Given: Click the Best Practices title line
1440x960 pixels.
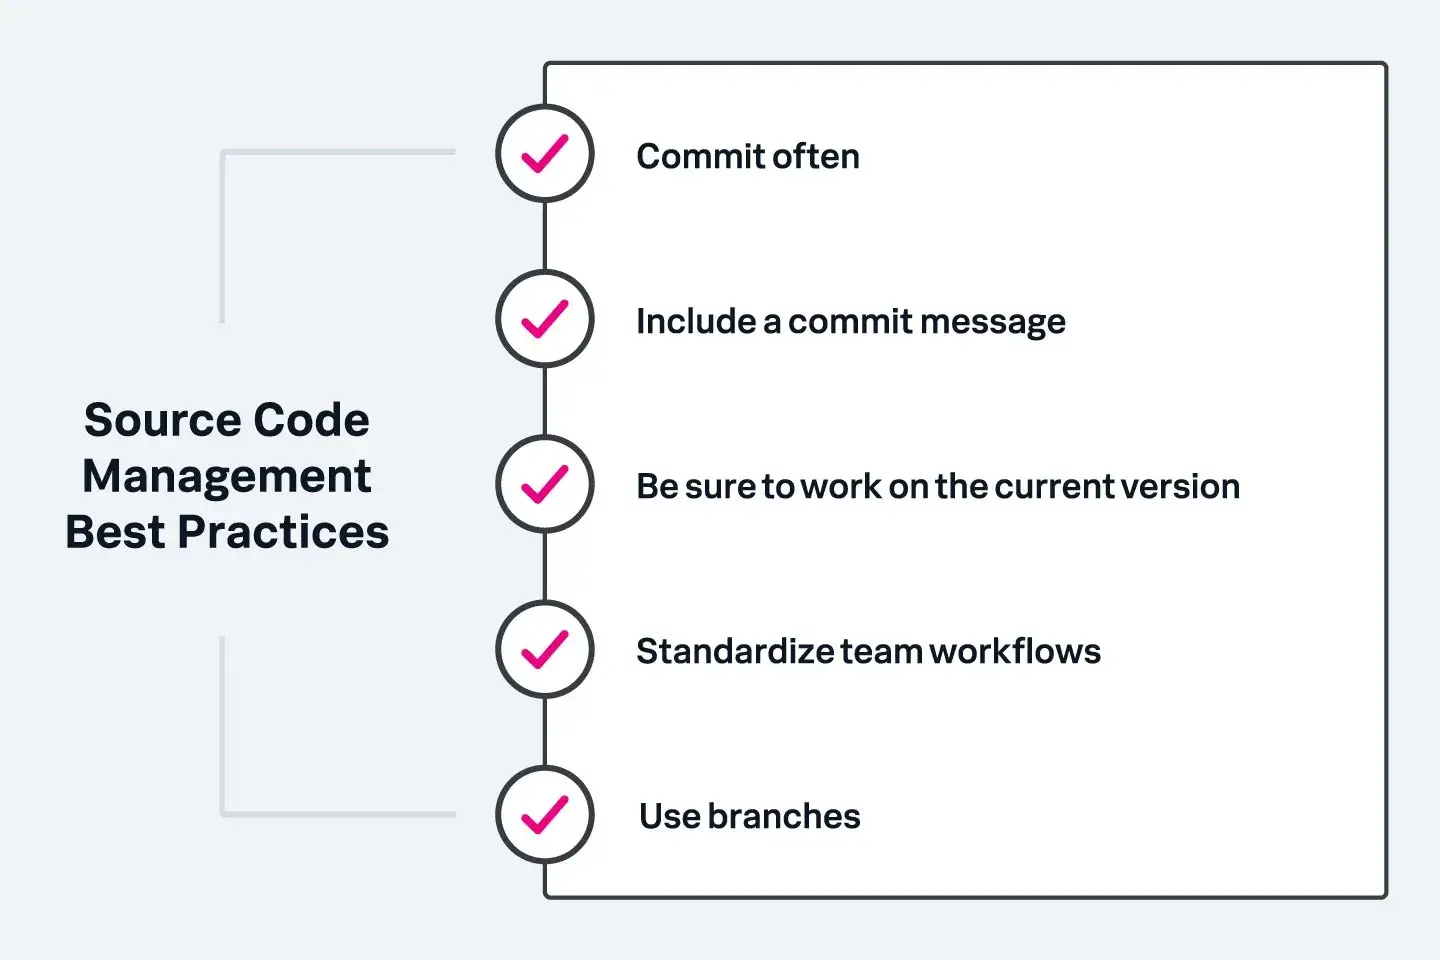Looking at the screenshot, I should coord(227,532).
